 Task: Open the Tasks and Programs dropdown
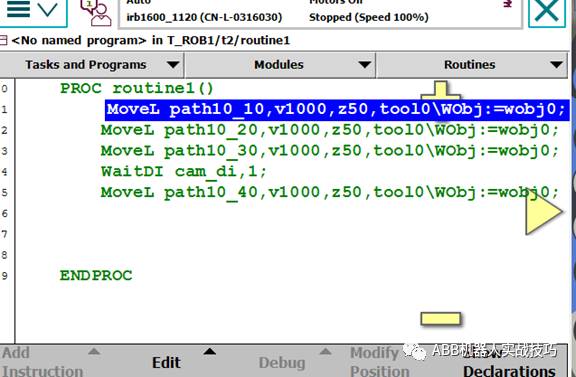pyautogui.click(x=92, y=65)
